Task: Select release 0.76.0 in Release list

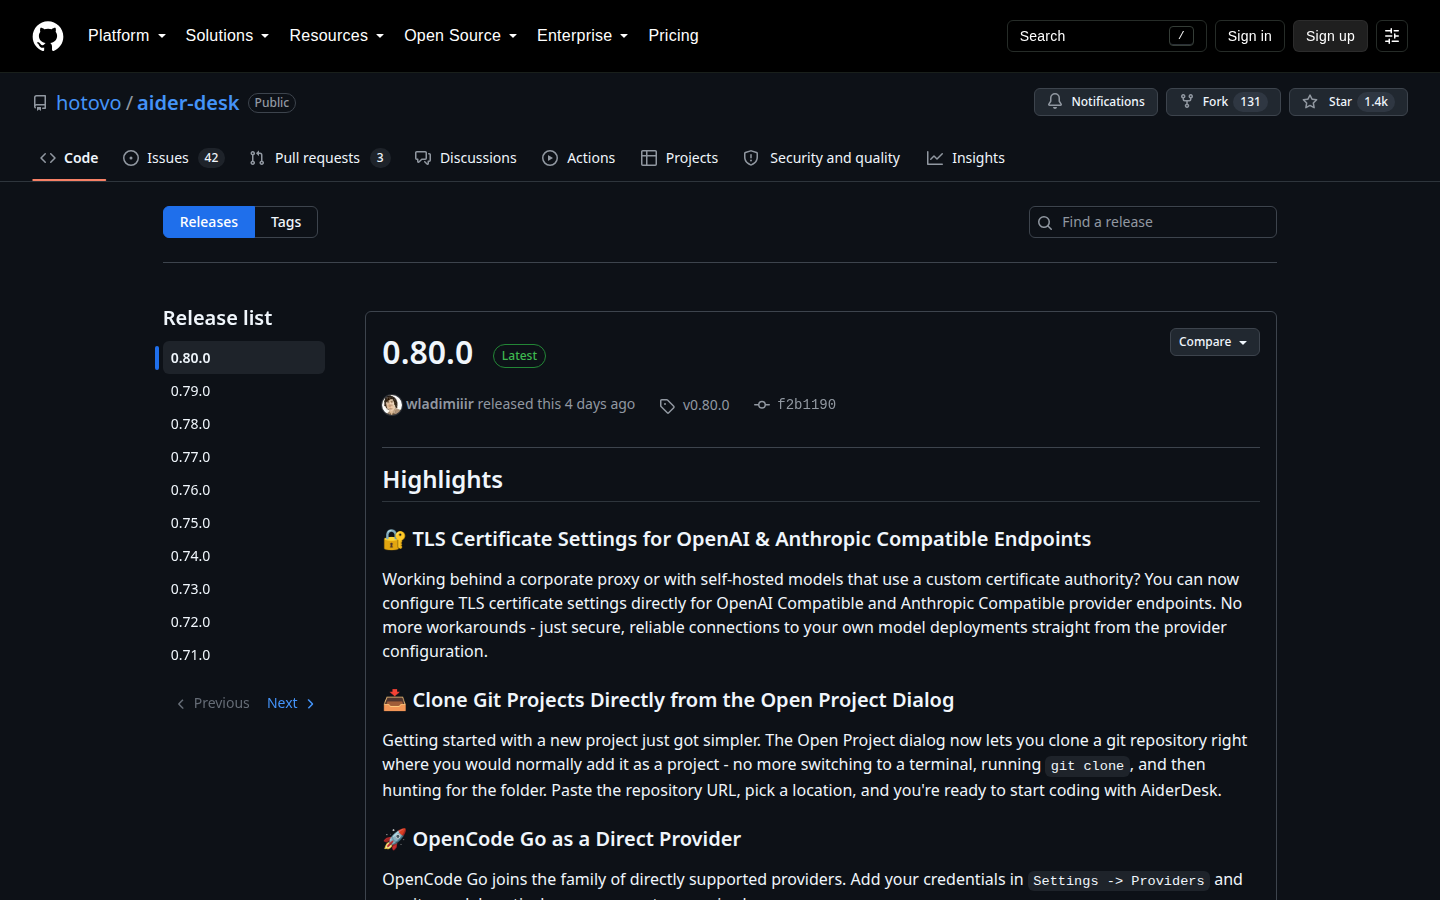Action: pyautogui.click(x=243, y=490)
